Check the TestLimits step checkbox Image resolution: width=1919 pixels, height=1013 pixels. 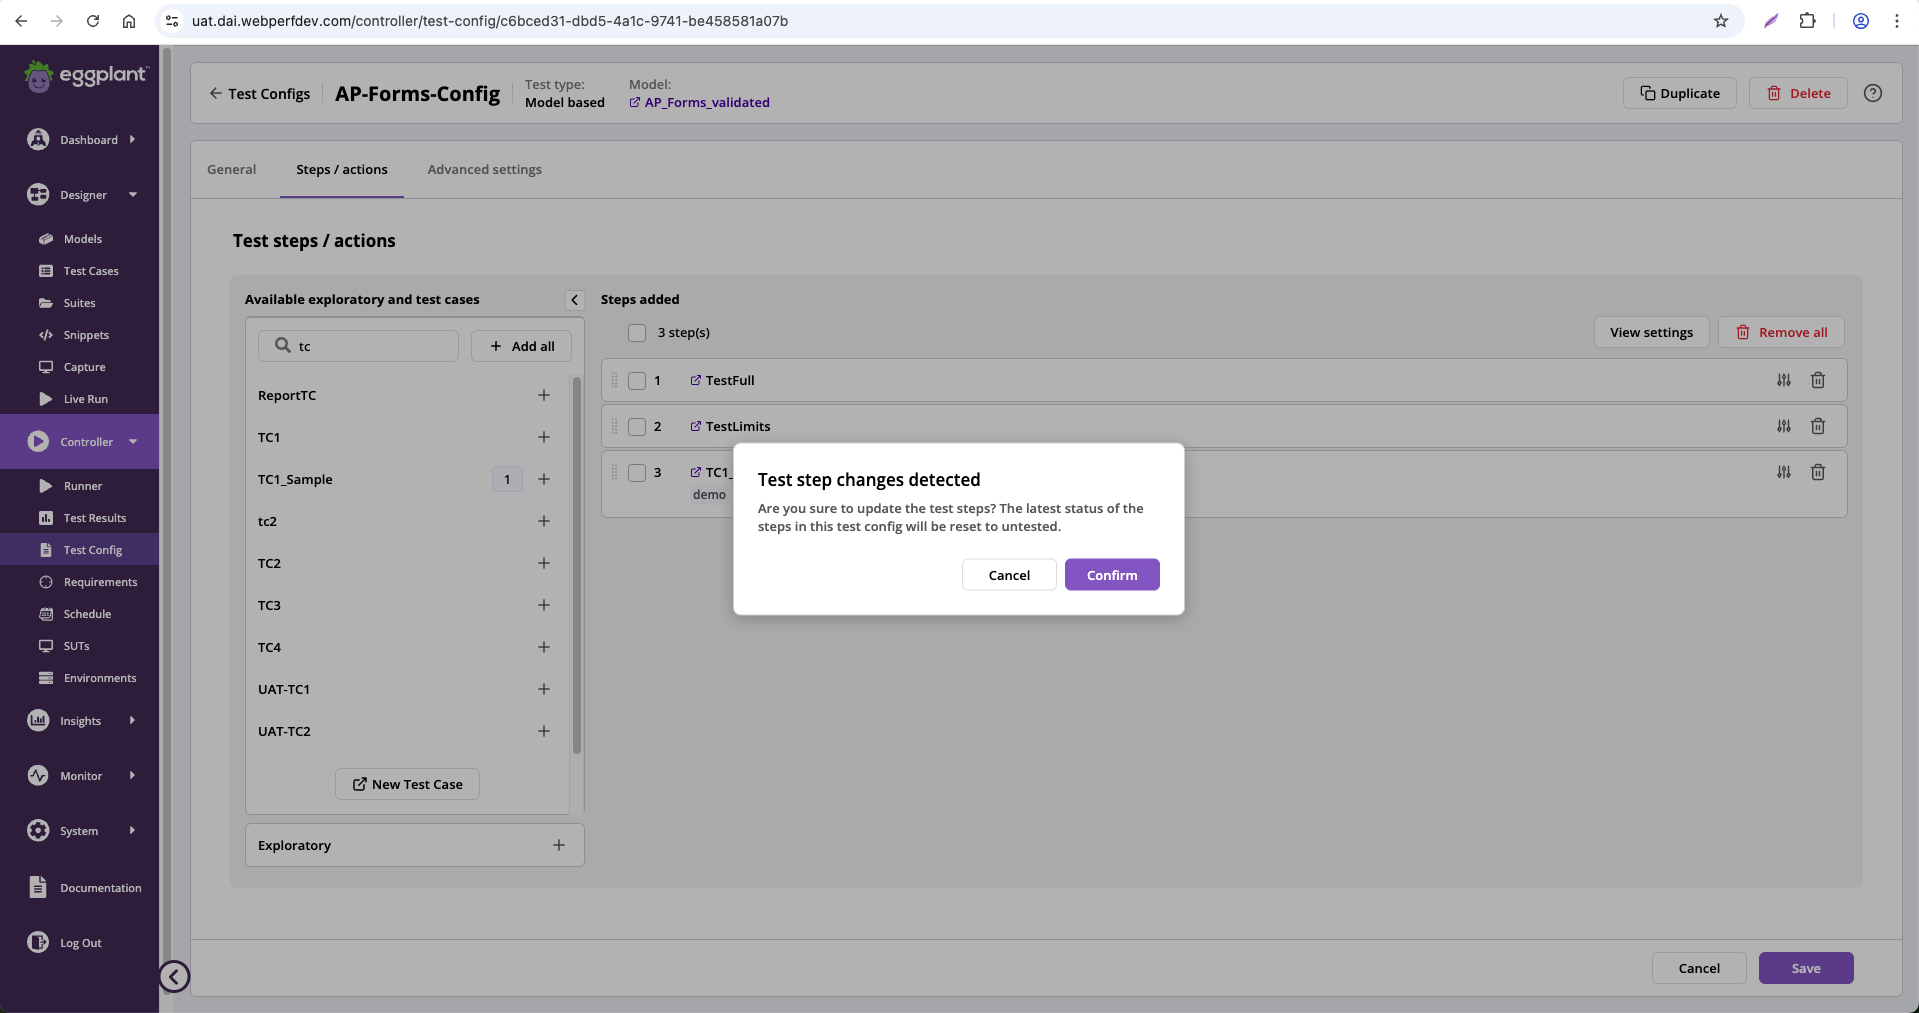pyautogui.click(x=637, y=427)
